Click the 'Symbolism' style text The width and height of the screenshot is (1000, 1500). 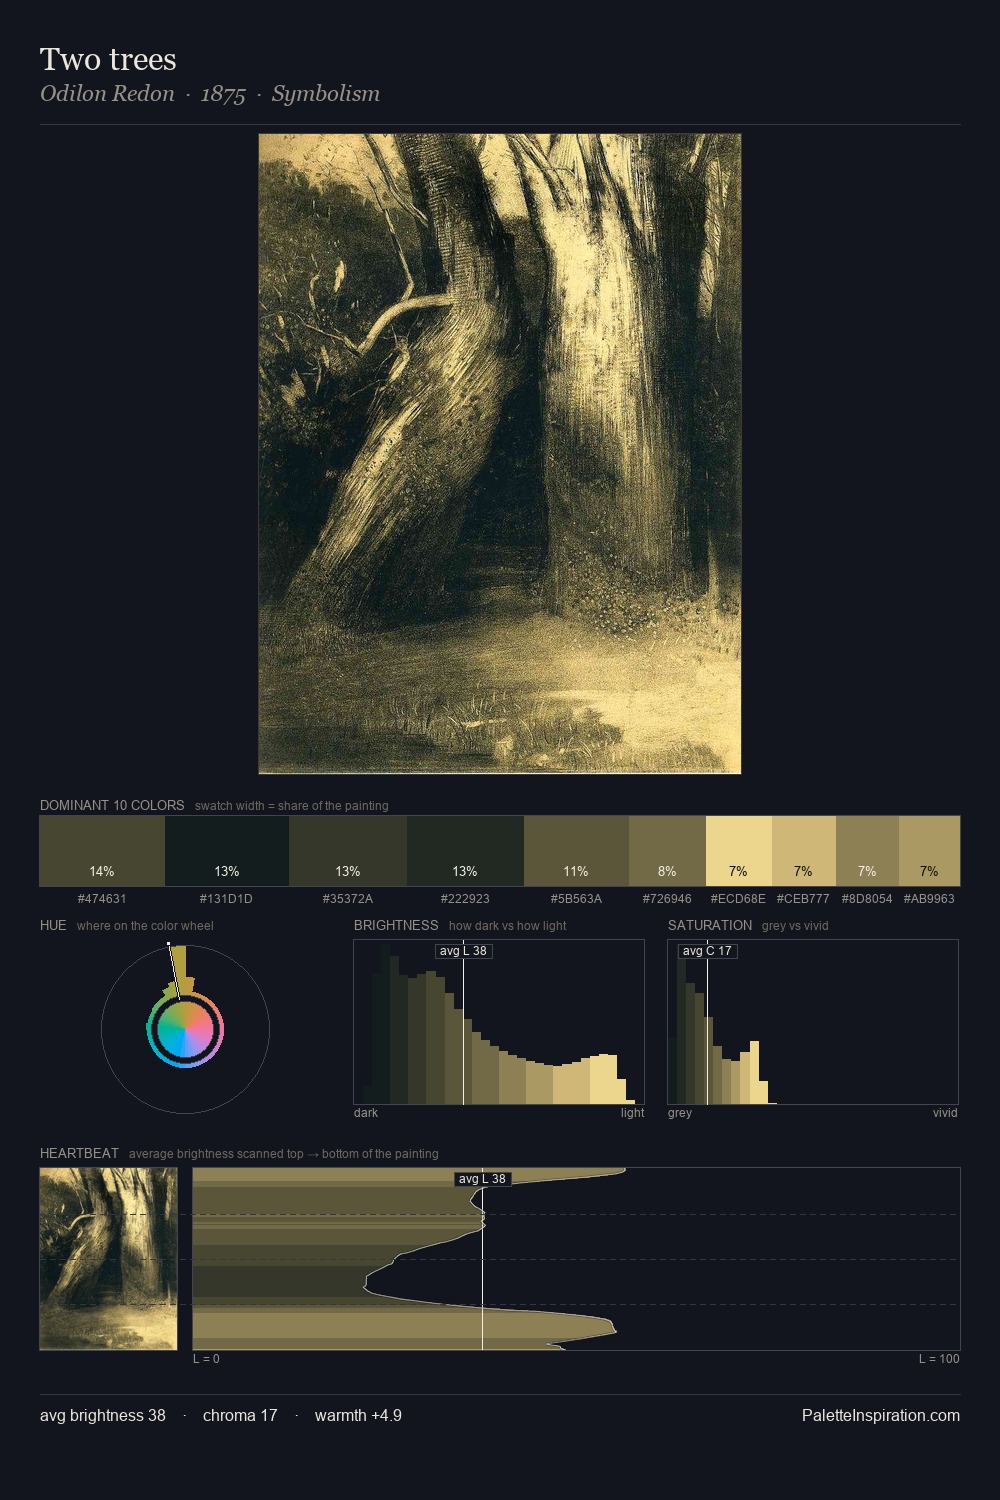(326, 94)
